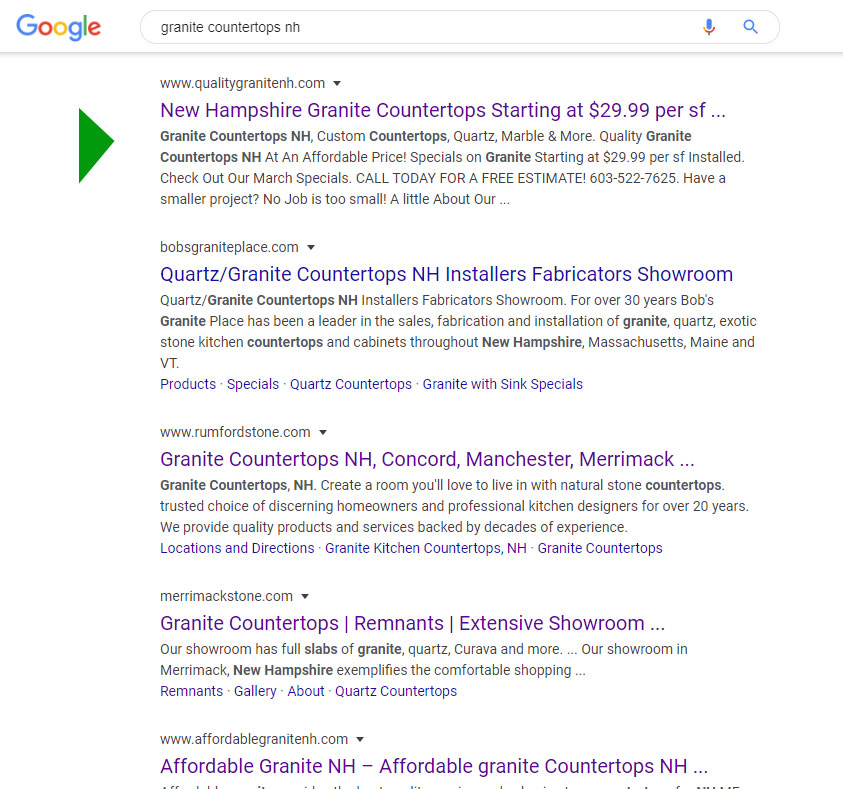The image size is (843, 789).
Task: Expand the dropdown arrow beside www.rumfordstone.com
Action: pyautogui.click(x=323, y=432)
